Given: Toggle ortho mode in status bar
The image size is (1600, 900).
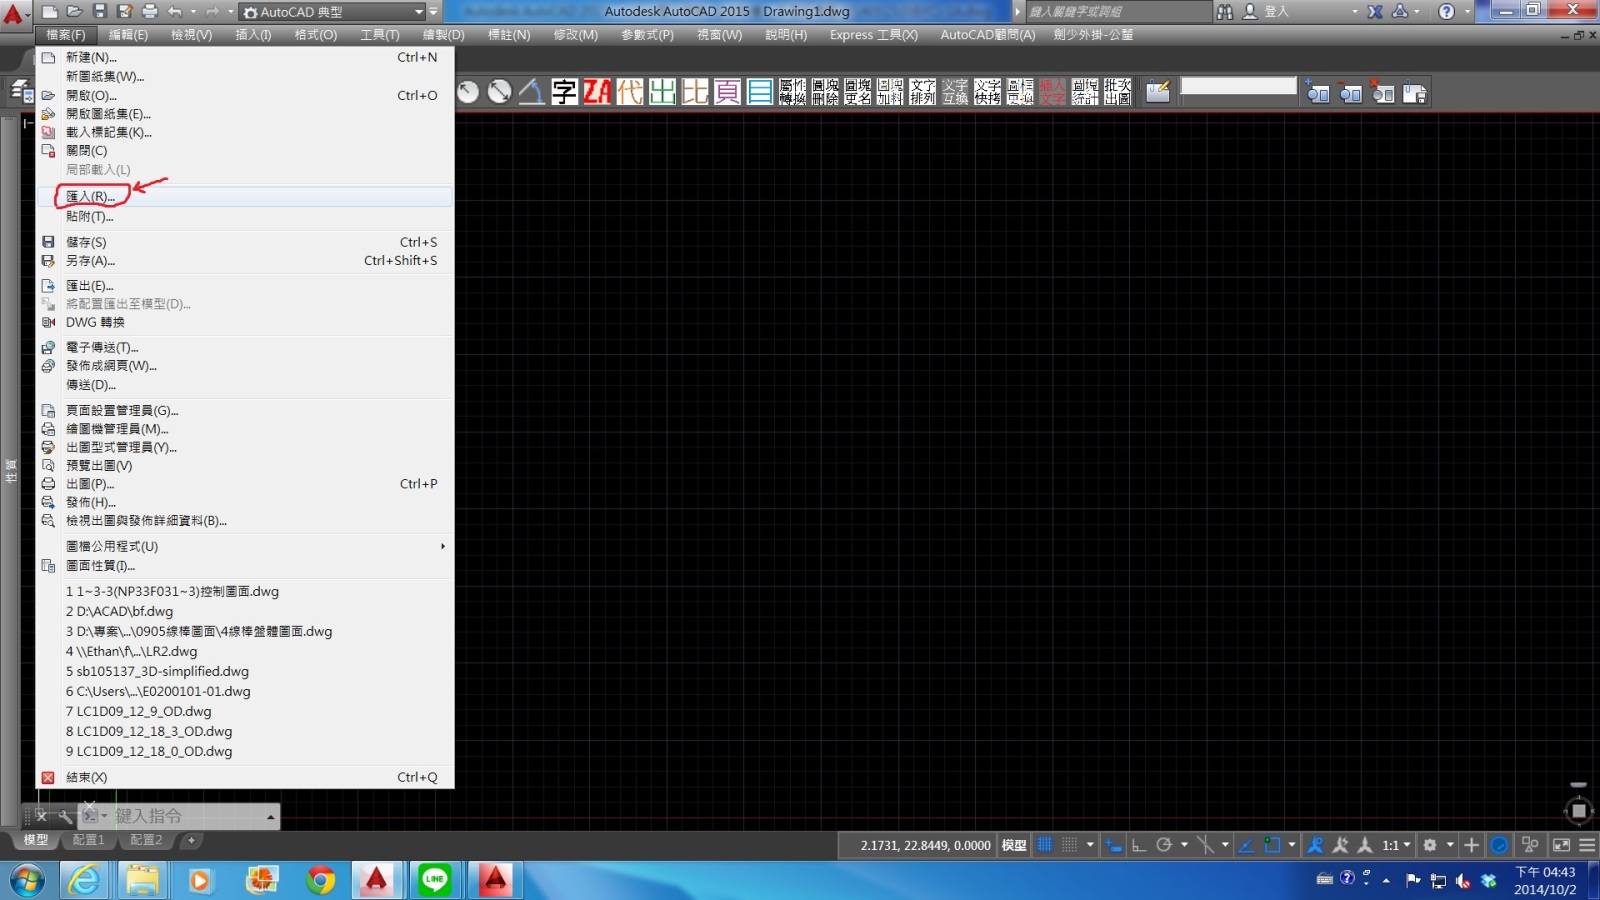Looking at the screenshot, I should tap(1138, 845).
